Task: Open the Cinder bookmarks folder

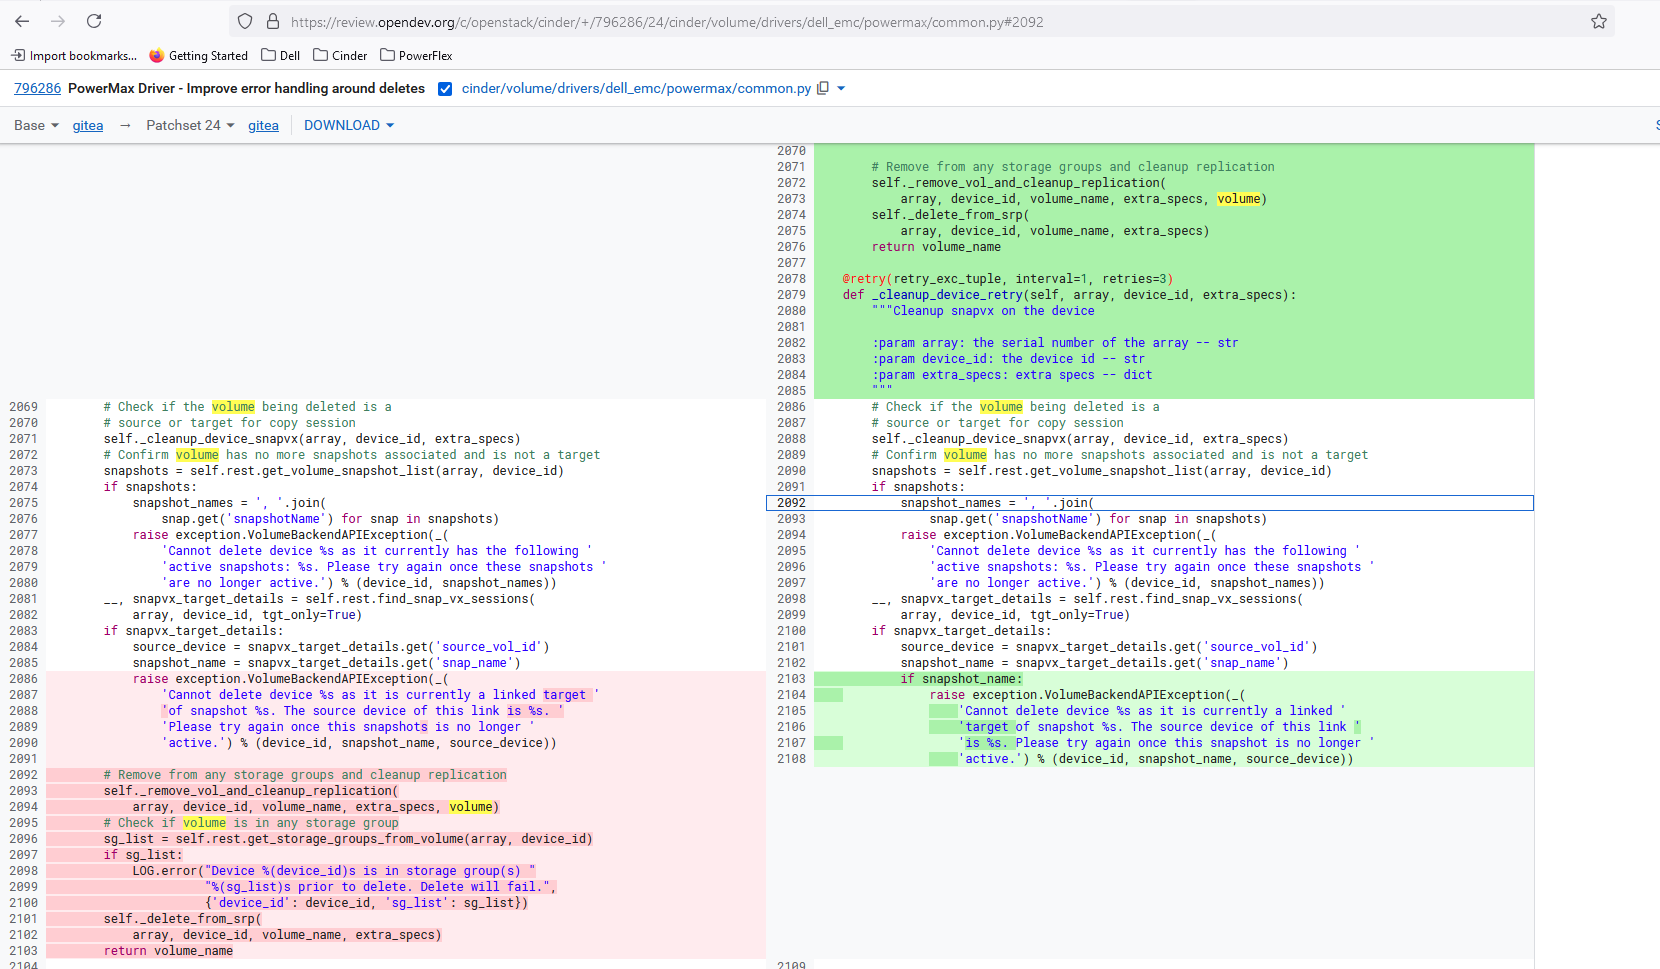Action: (x=340, y=56)
